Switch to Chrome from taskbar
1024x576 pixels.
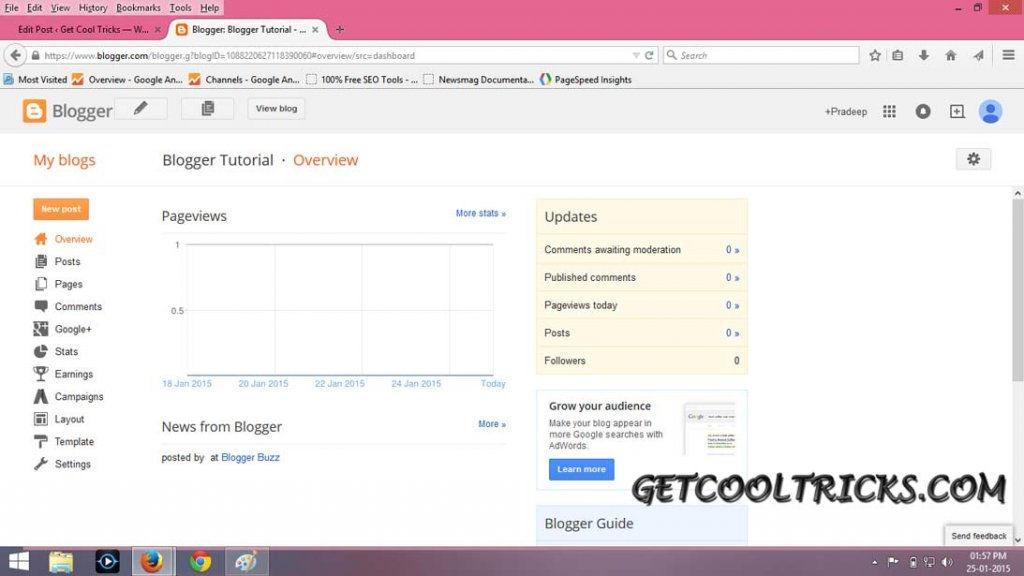pyautogui.click(x=200, y=562)
